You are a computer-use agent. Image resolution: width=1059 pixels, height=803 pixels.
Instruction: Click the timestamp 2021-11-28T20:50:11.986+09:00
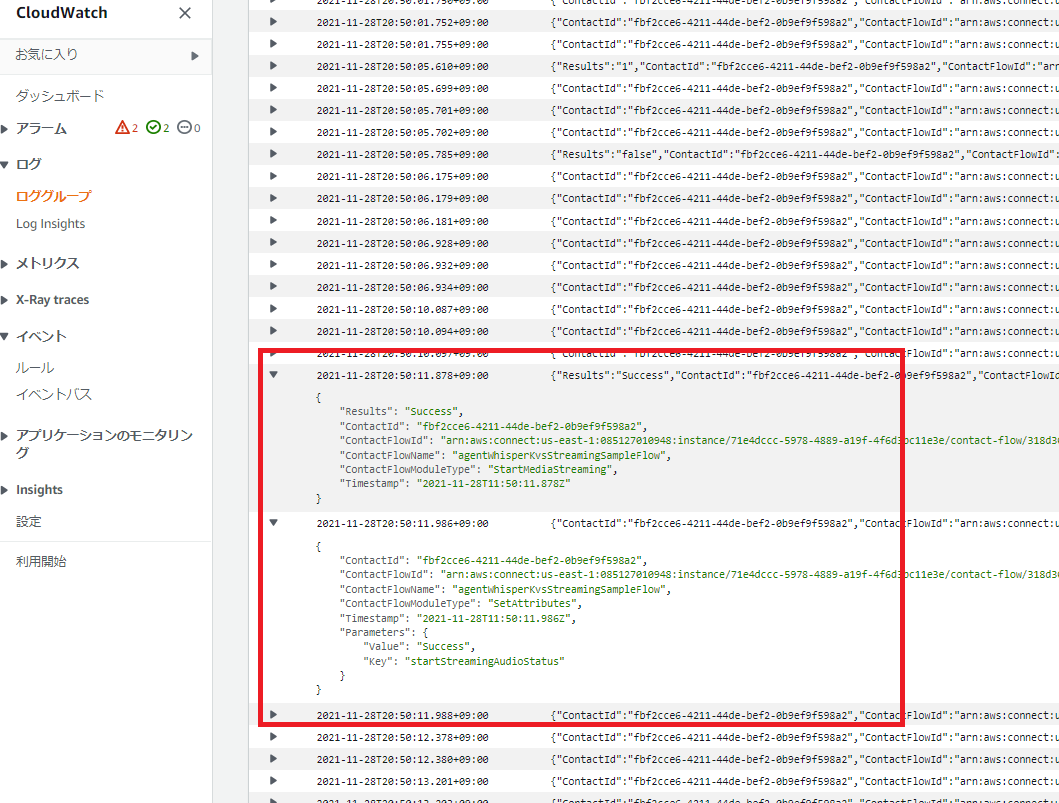(x=403, y=523)
